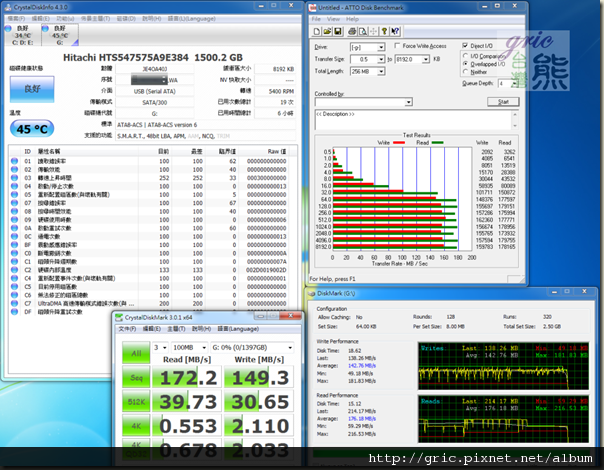Click the yellow question mark About icon in ATTO
This screenshot has width=604, height=470.
384,32
